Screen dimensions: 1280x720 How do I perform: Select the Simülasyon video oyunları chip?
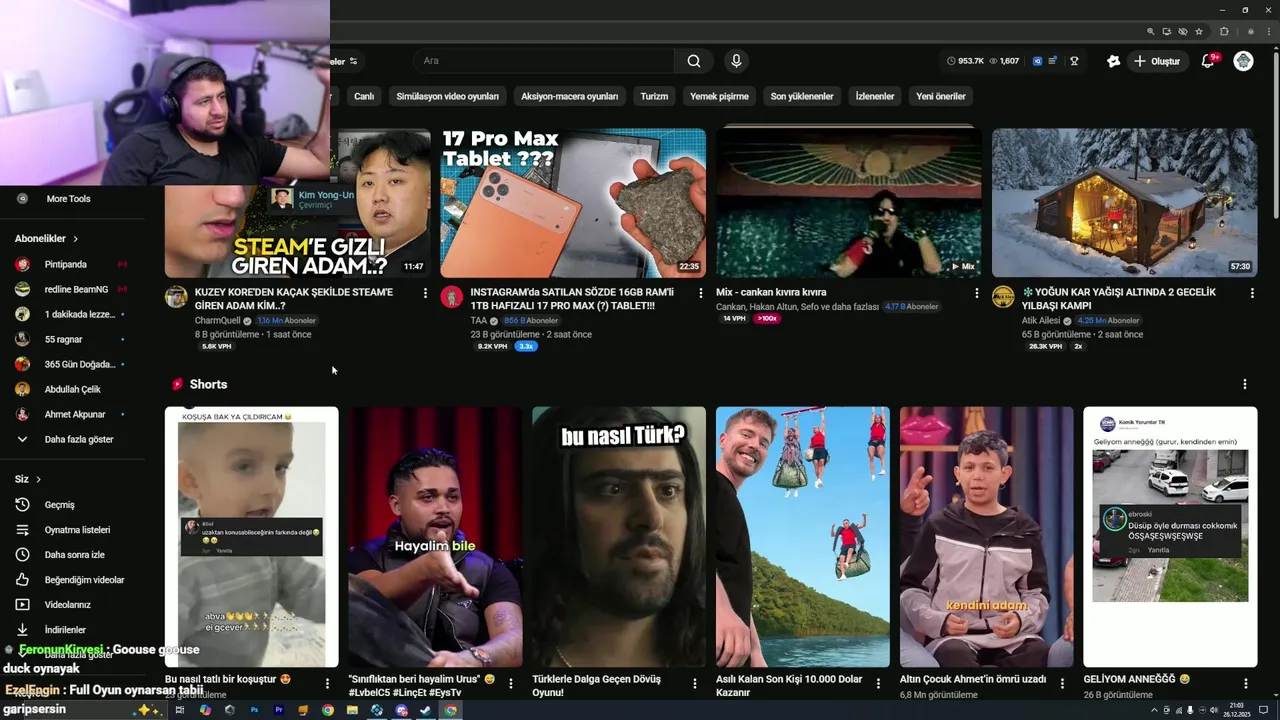pyautogui.click(x=447, y=96)
